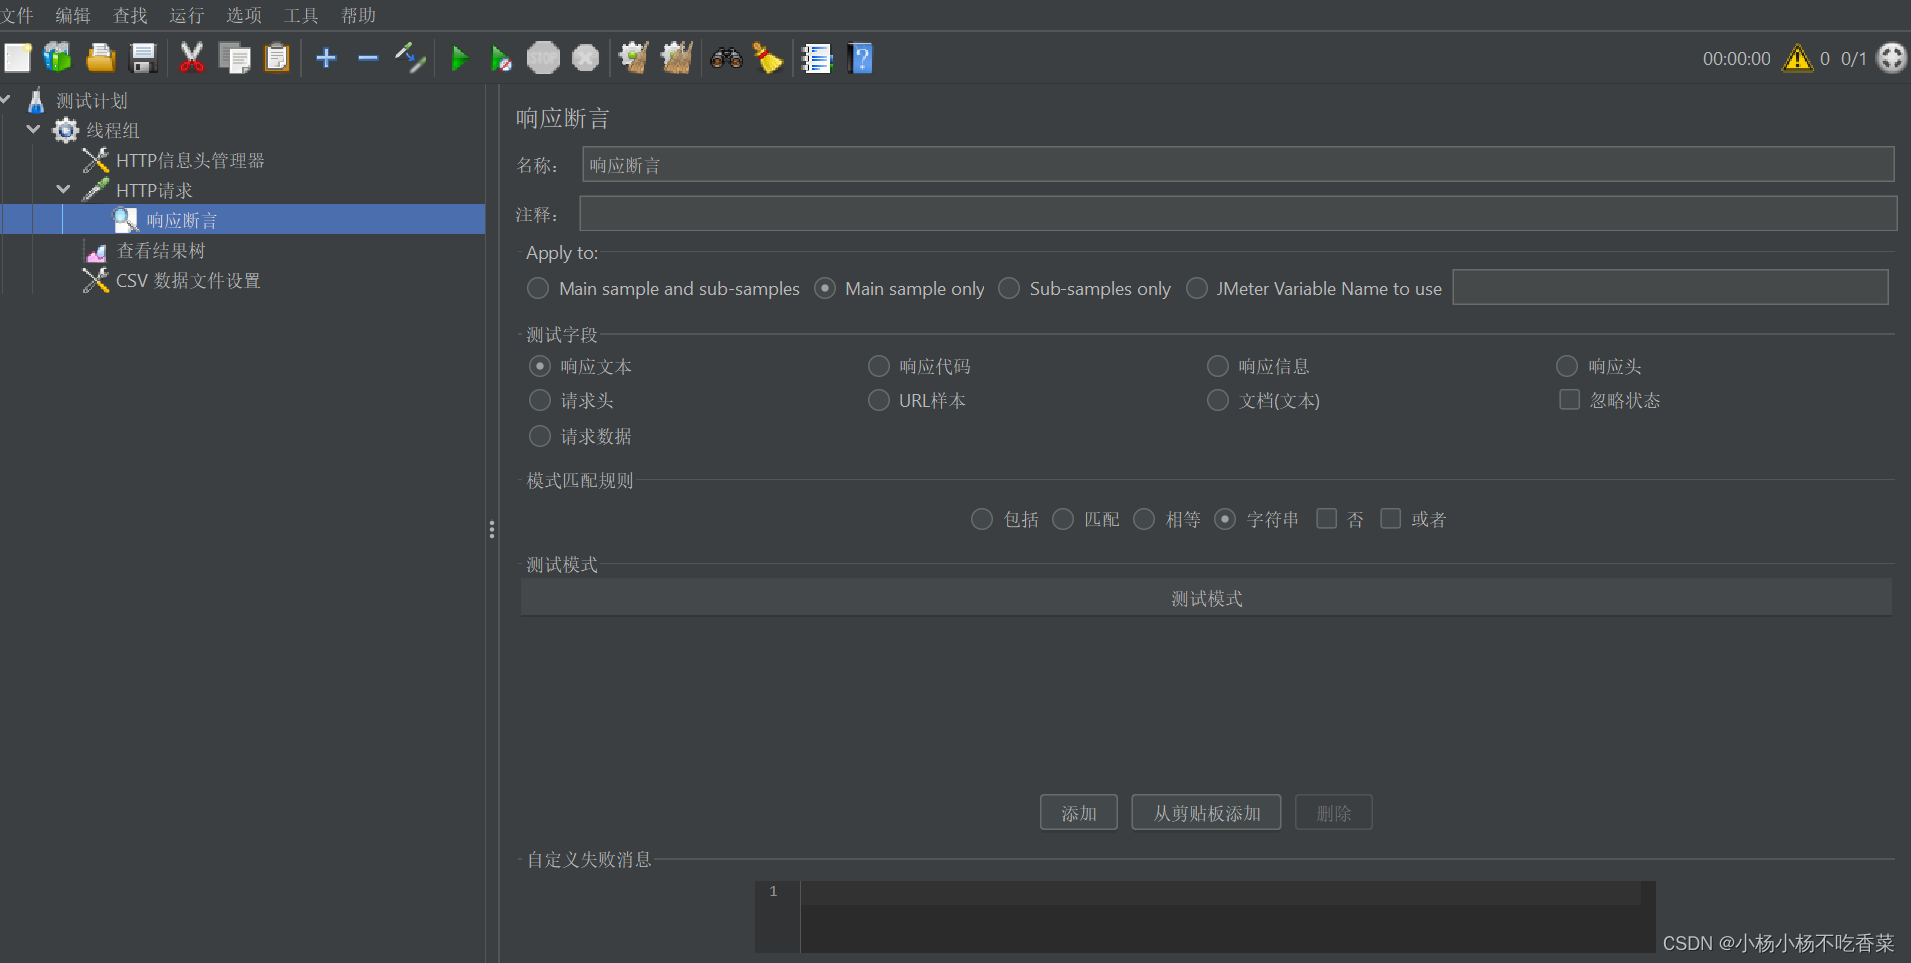Collapse the 线程组 tree node arrow

pos(33,129)
